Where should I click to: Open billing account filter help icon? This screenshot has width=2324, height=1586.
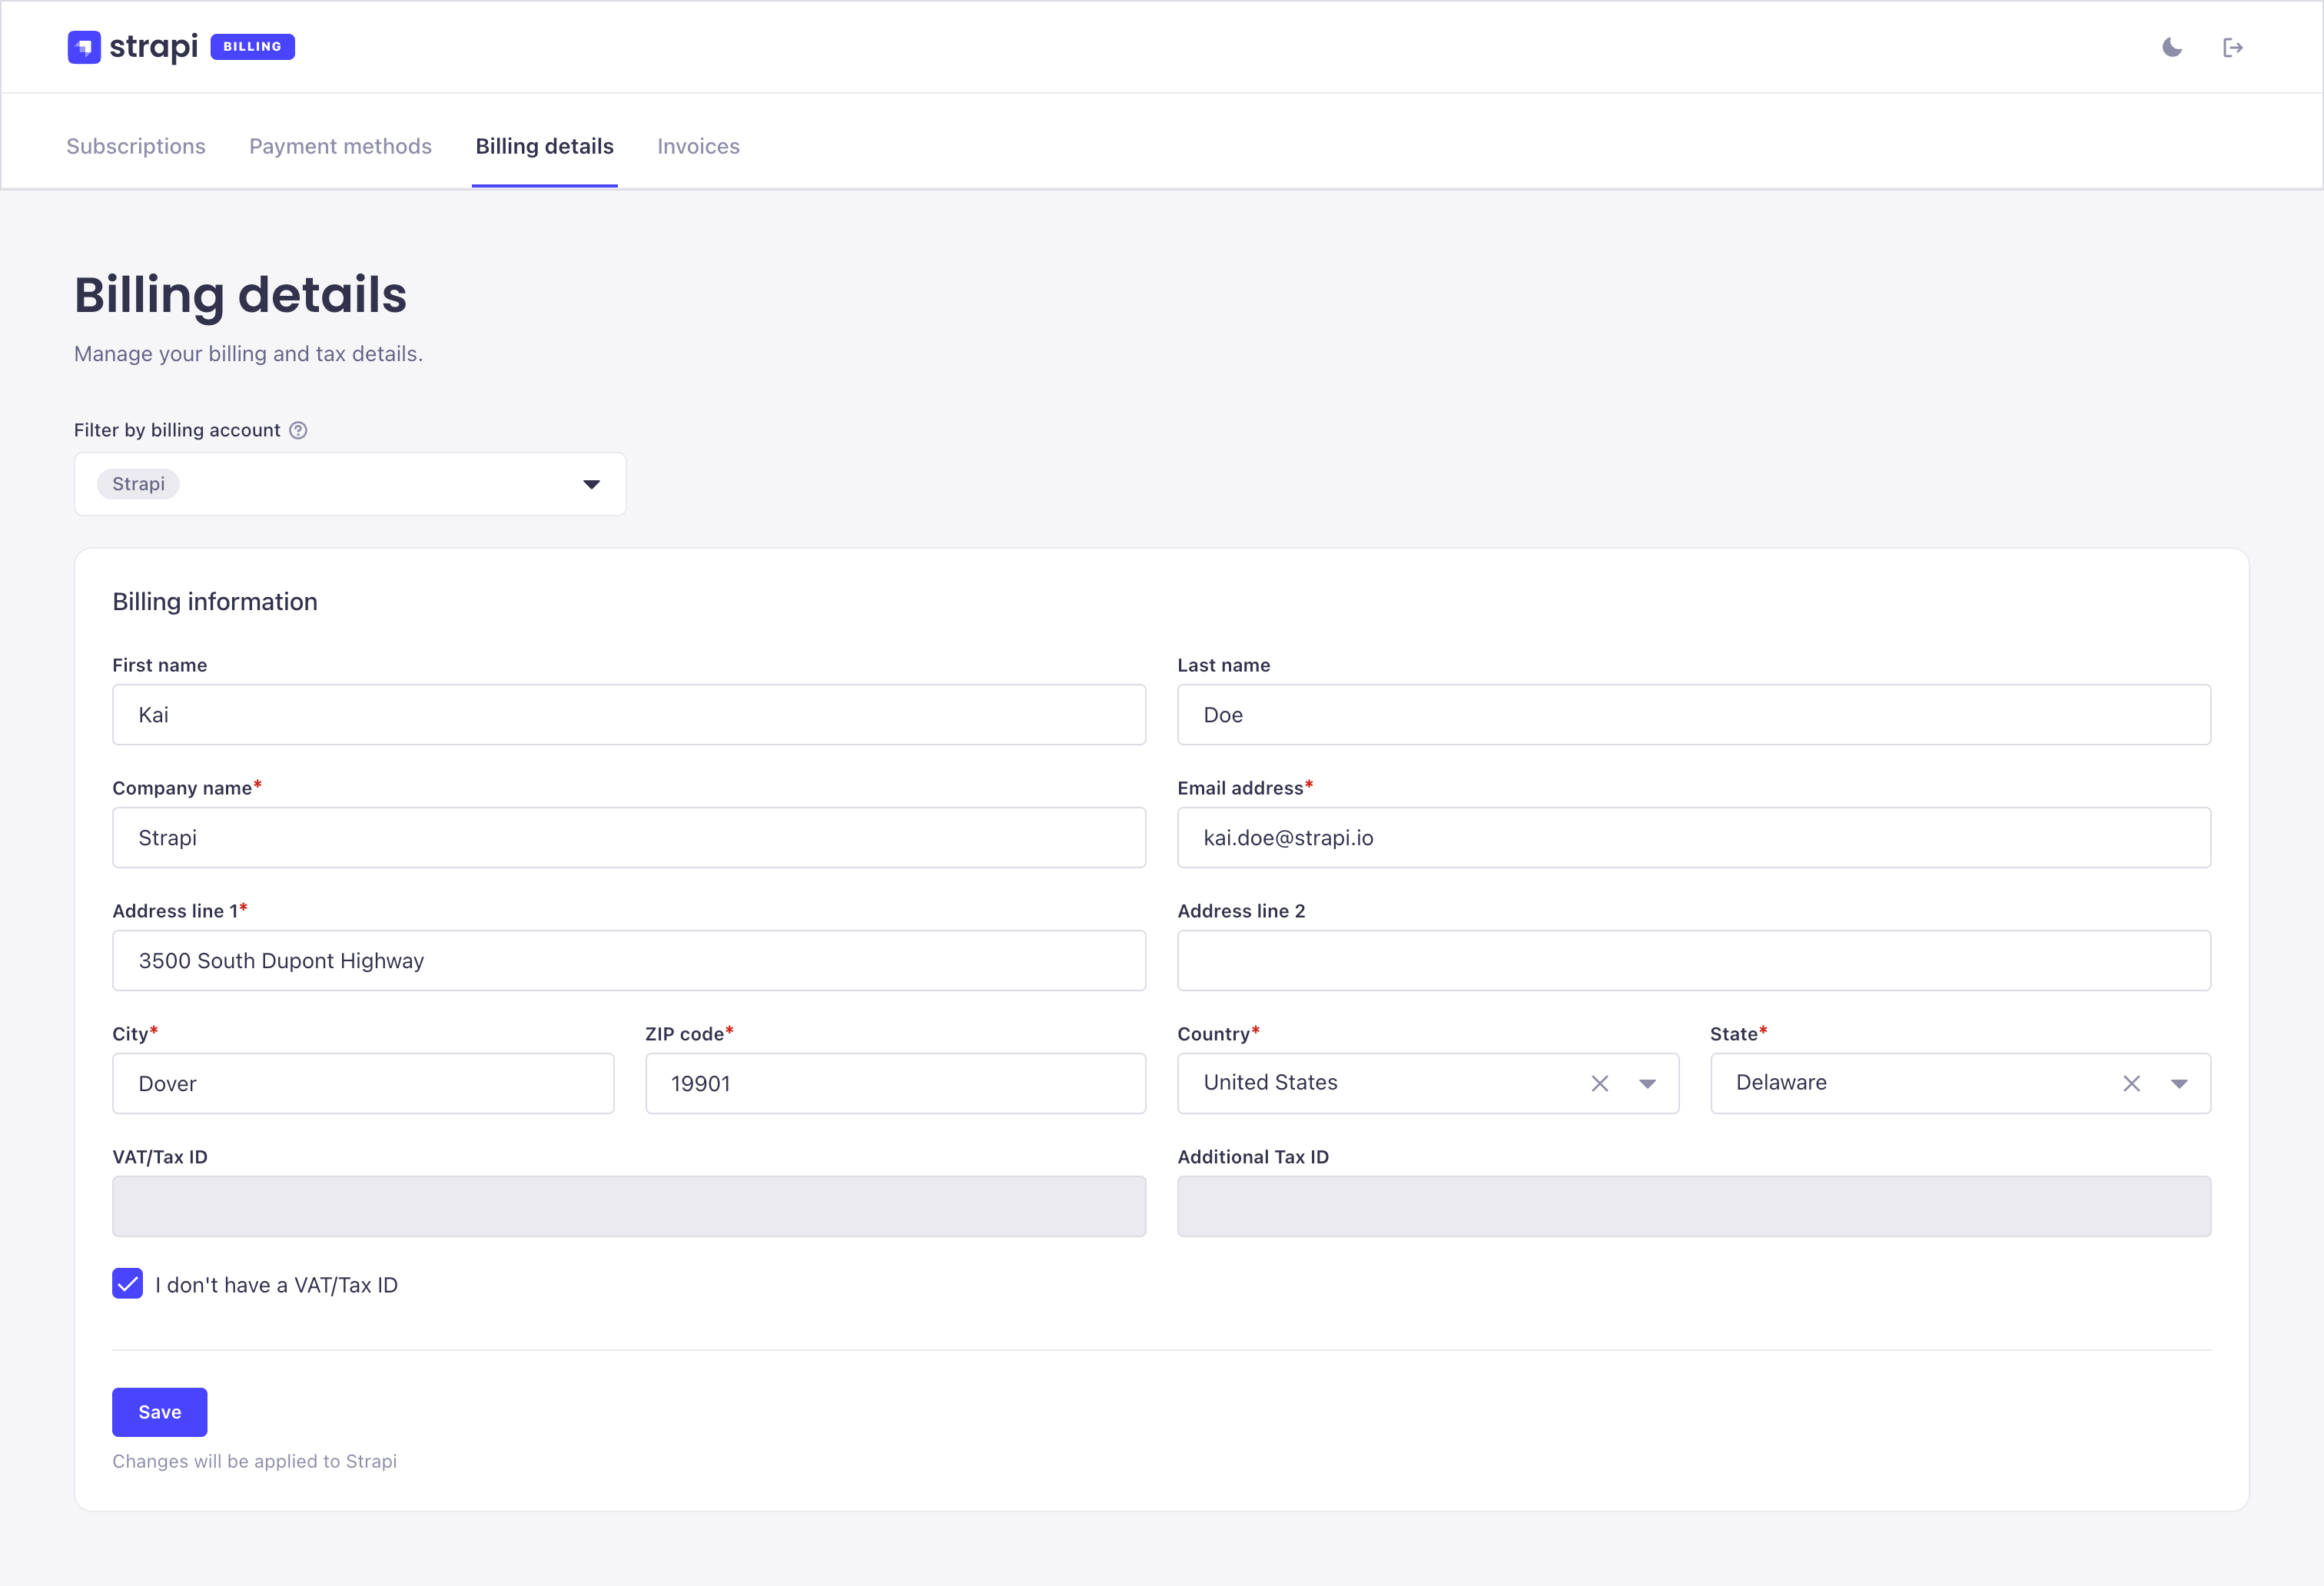click(x=298, y=430)
